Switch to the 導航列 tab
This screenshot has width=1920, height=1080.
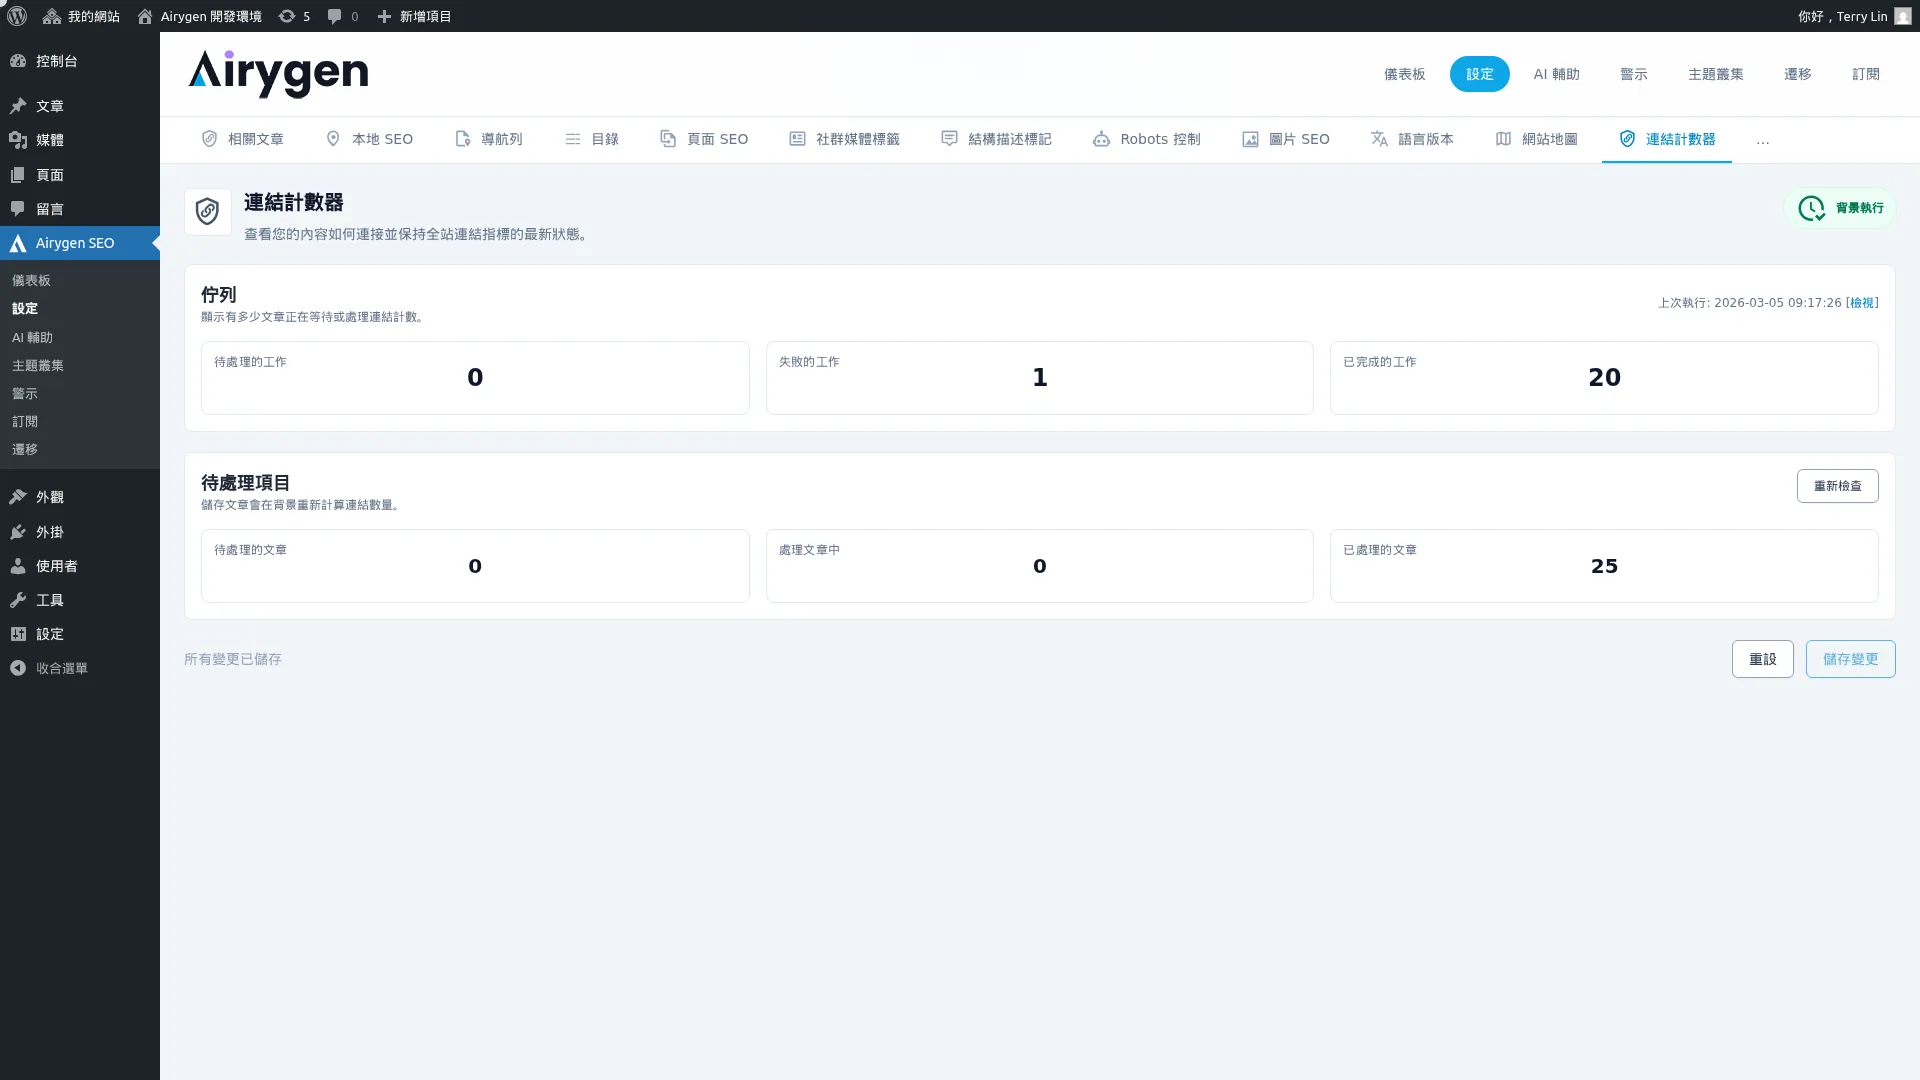point(488,139)
